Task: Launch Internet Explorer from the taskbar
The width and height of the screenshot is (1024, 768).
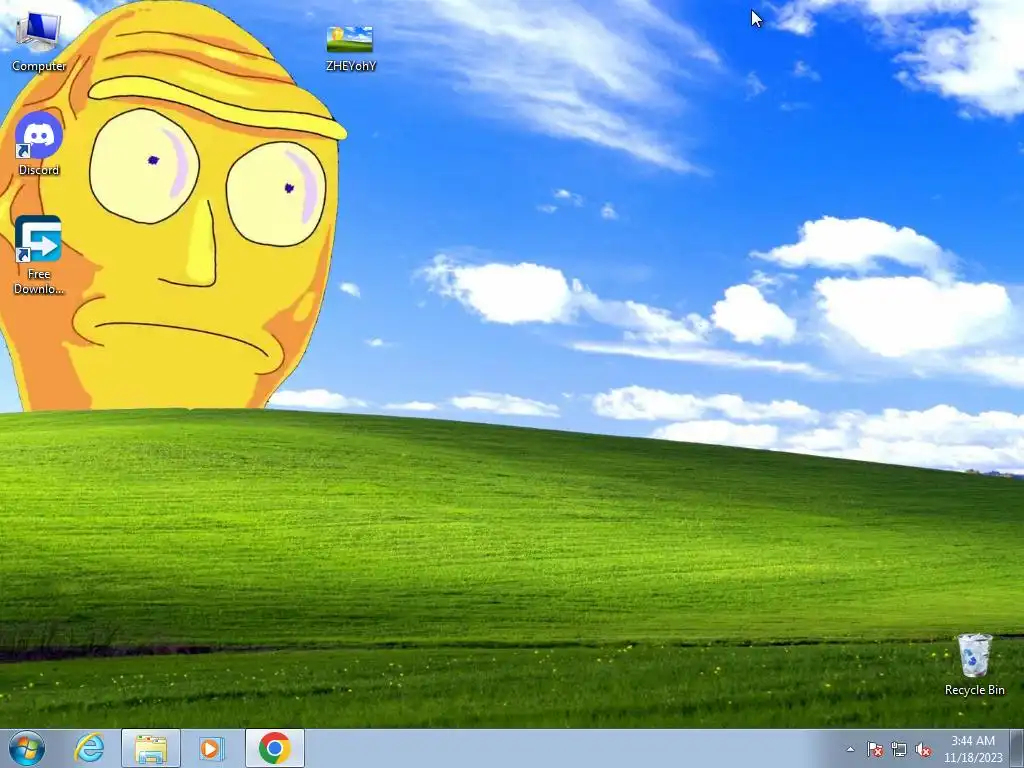Action: coord(89,748)
